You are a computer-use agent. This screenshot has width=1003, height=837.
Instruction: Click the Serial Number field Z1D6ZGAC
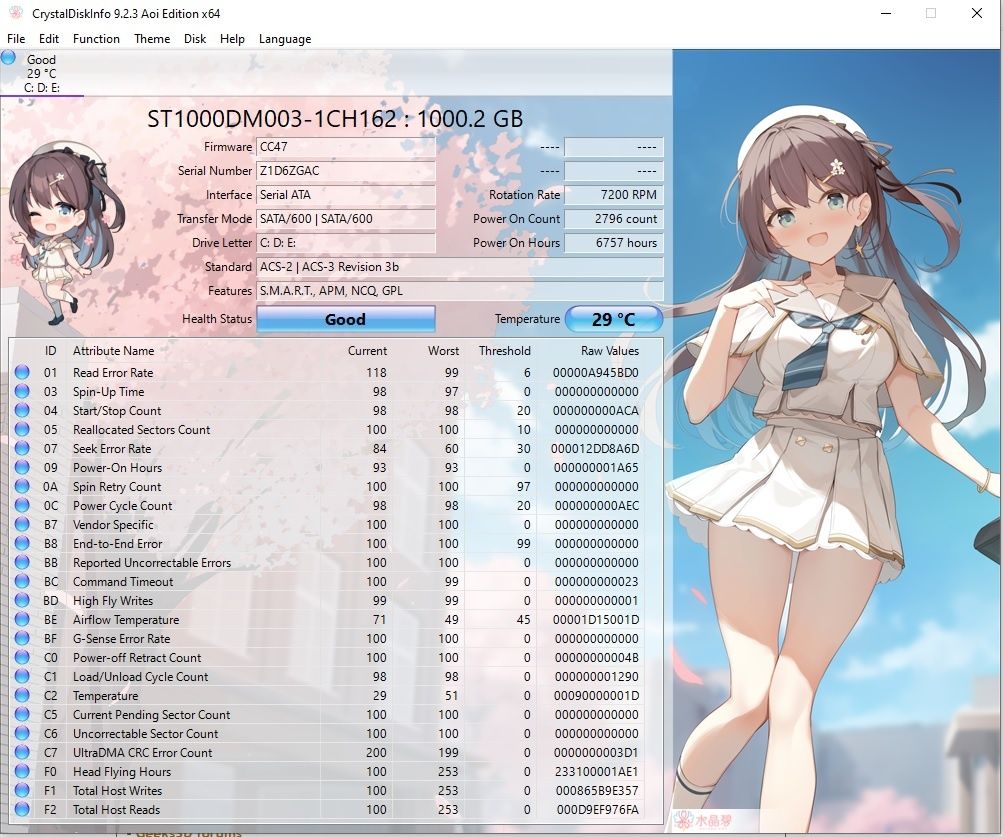[345, 171]
